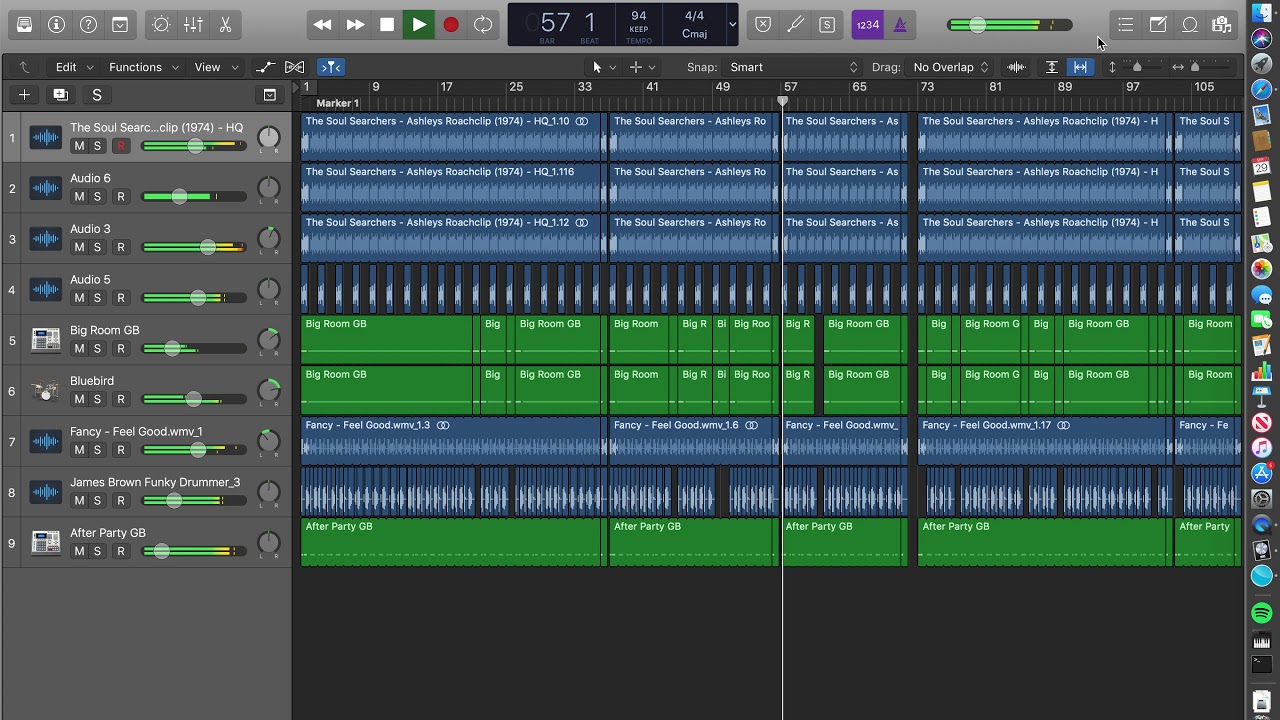Open the List Editors
Viewport: 1280px width, 720px height.
click(x=1126, y=25)
